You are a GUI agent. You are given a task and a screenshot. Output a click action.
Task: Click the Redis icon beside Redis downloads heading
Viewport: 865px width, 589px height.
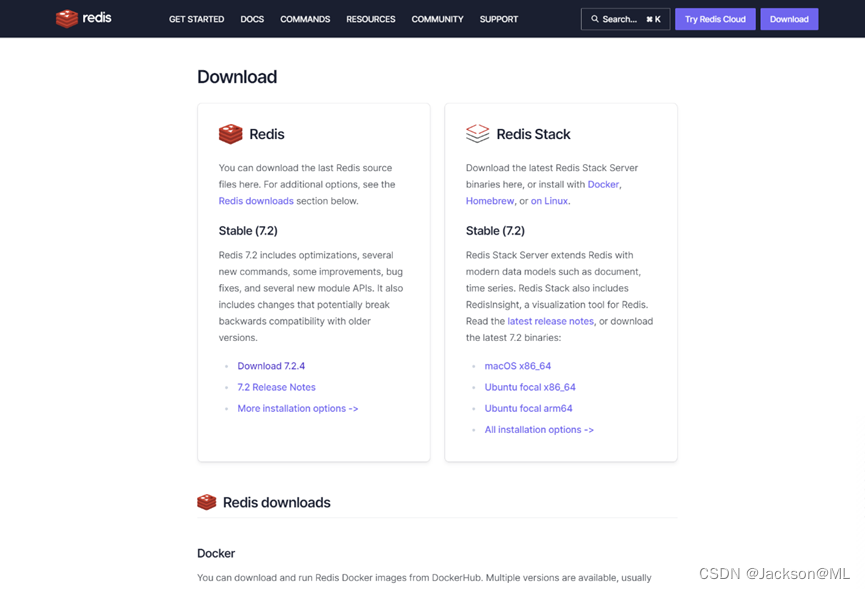click(x=206, y=502)
